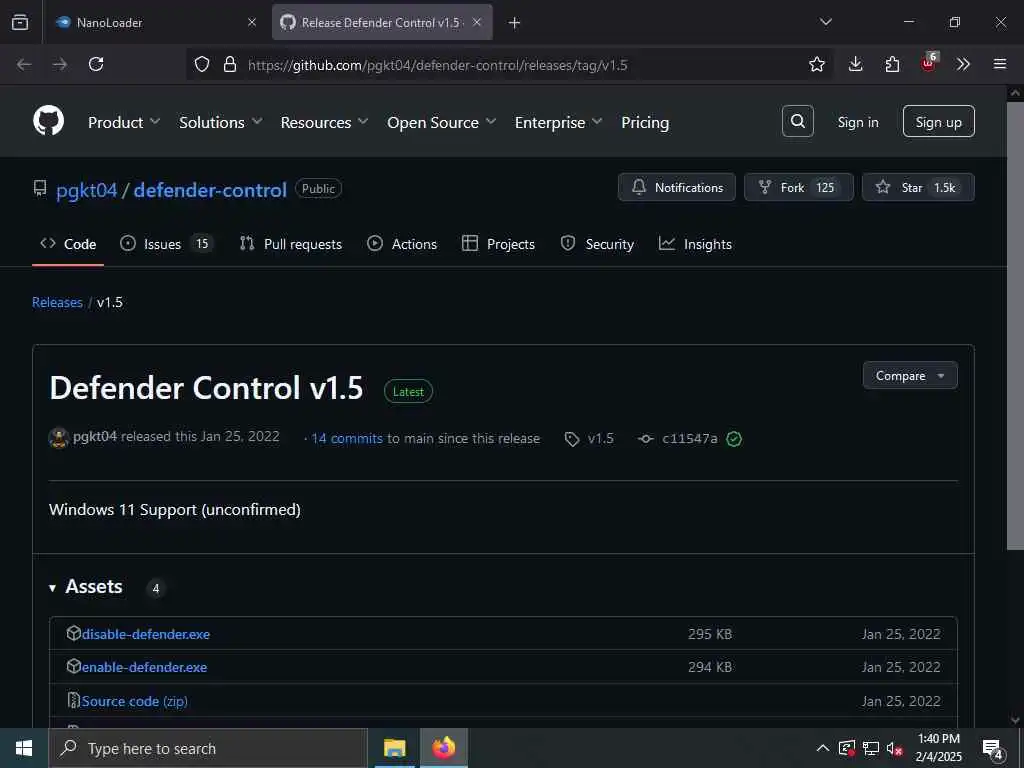Open the Insights tab
1024x768 pixels.
click(696, 244)
